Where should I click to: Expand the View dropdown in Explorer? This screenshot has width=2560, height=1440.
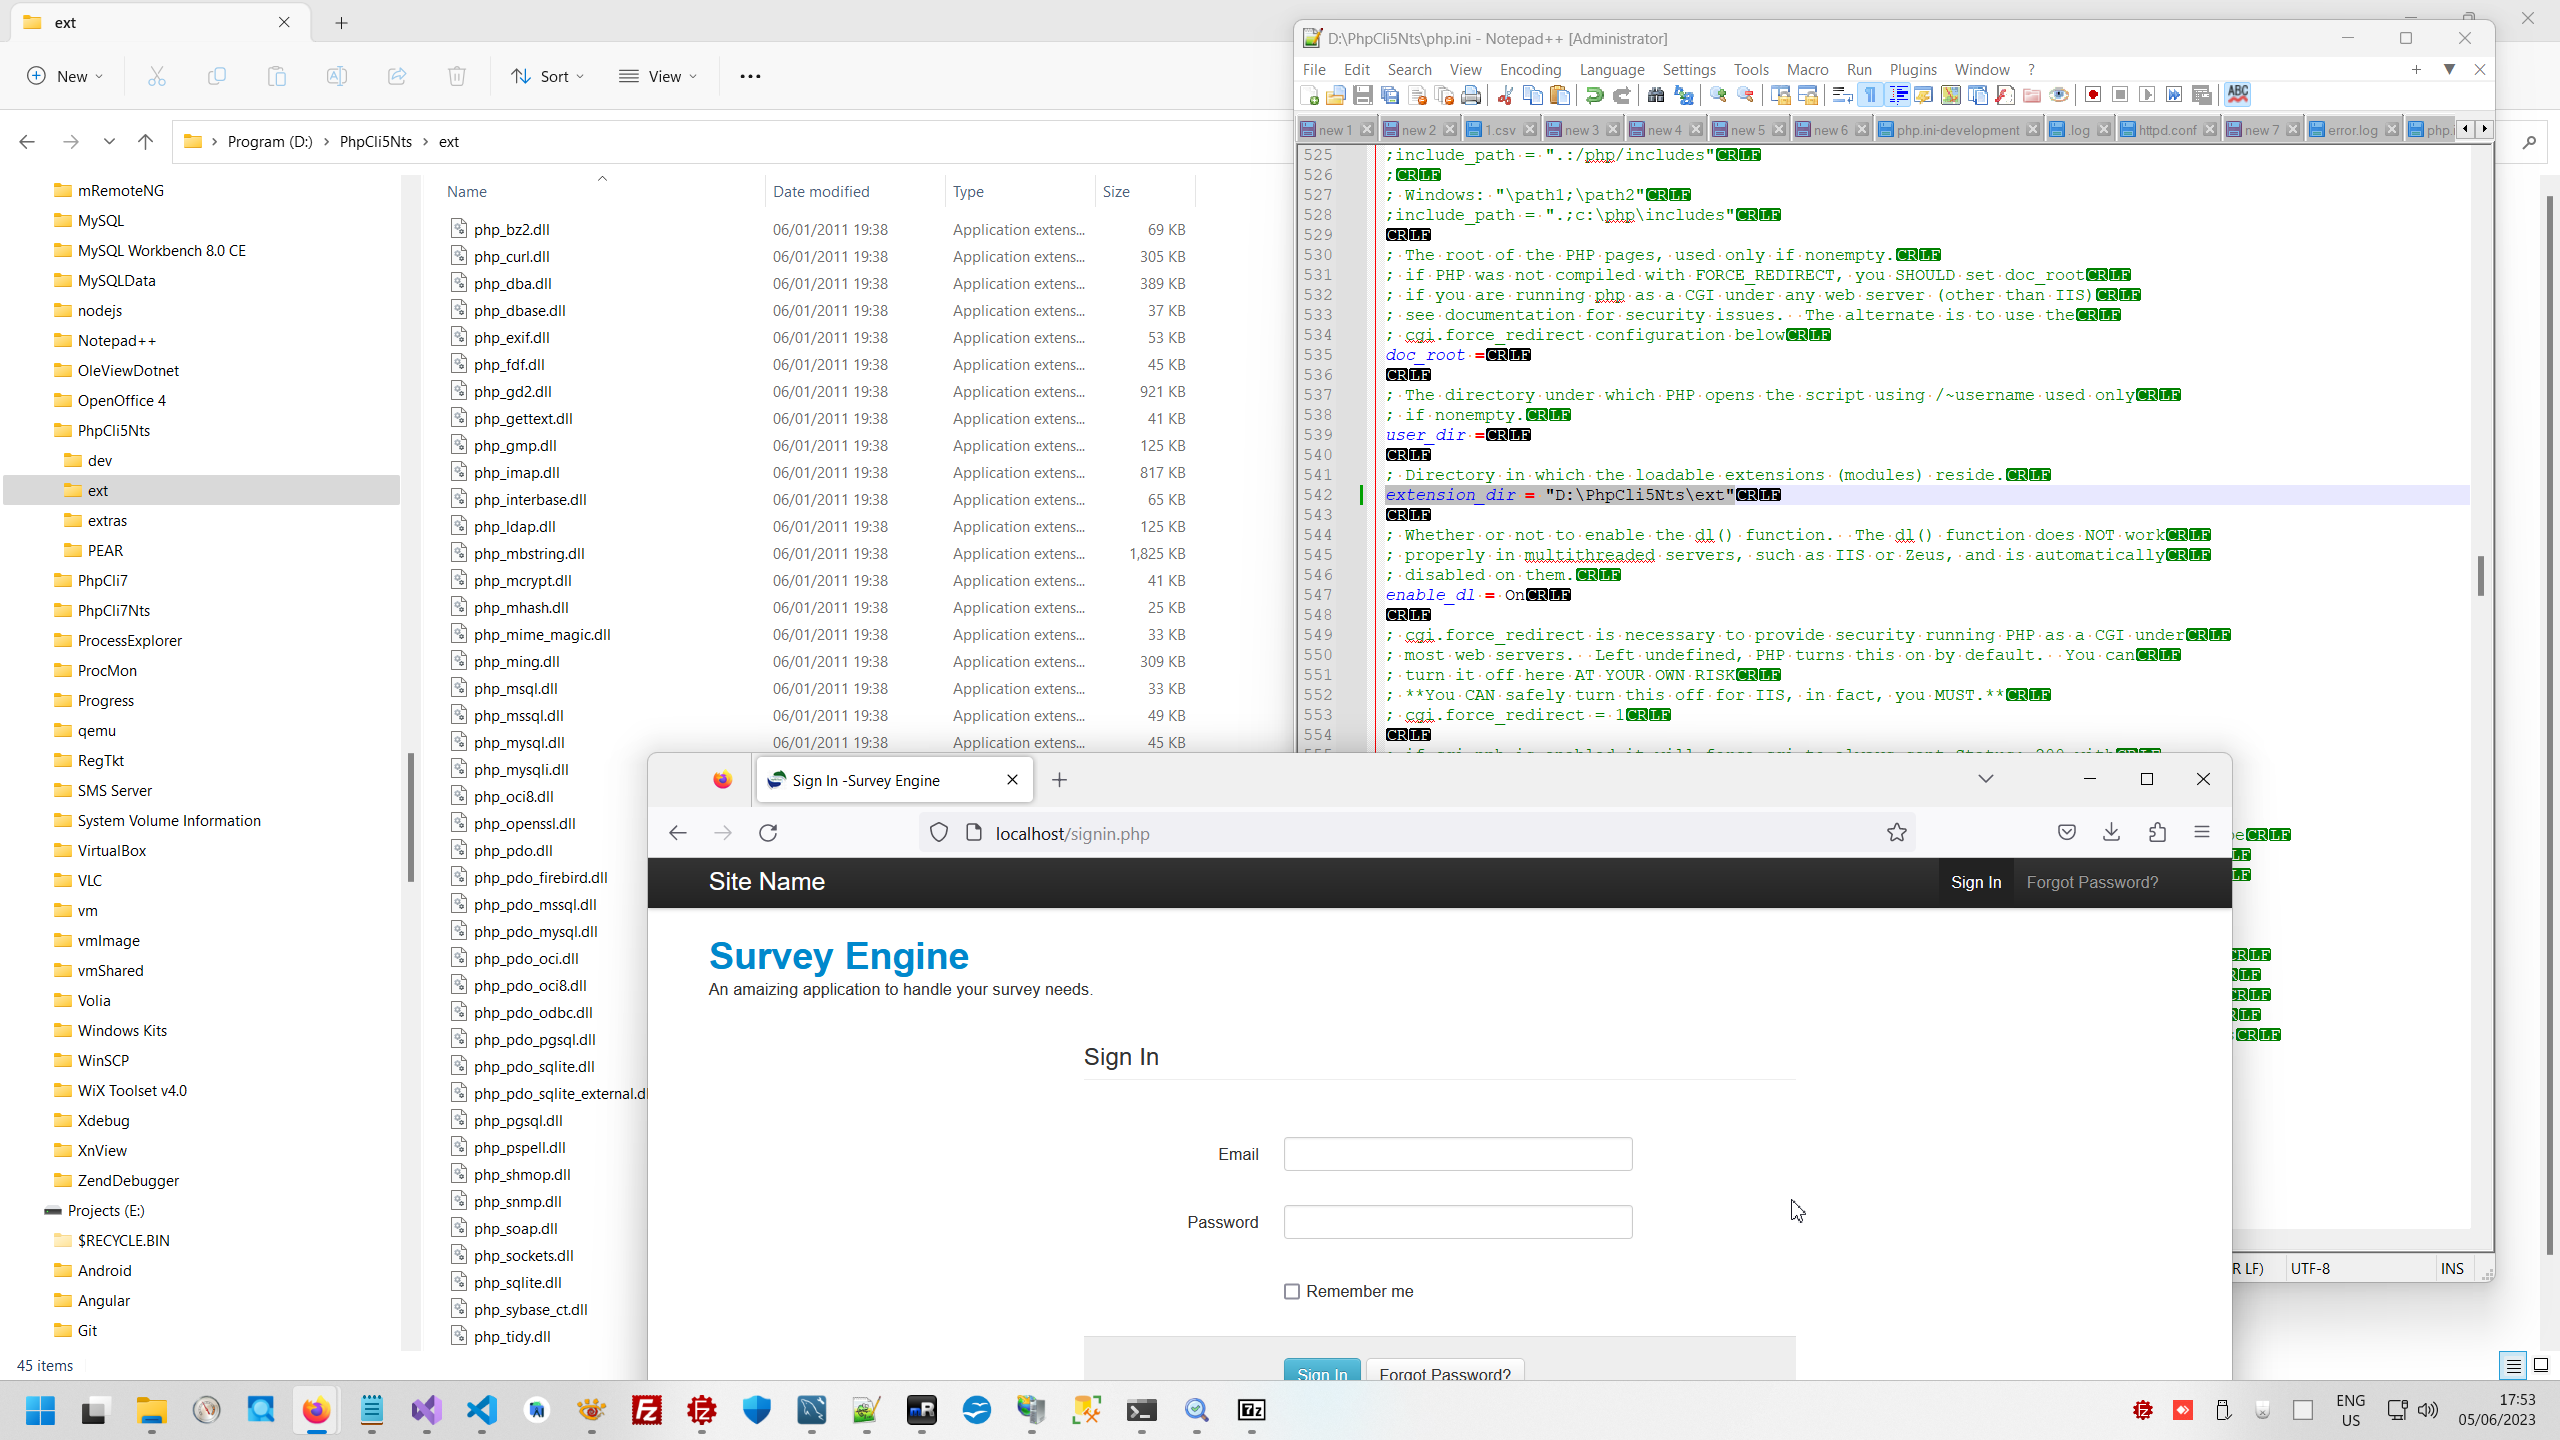(658, 76)
